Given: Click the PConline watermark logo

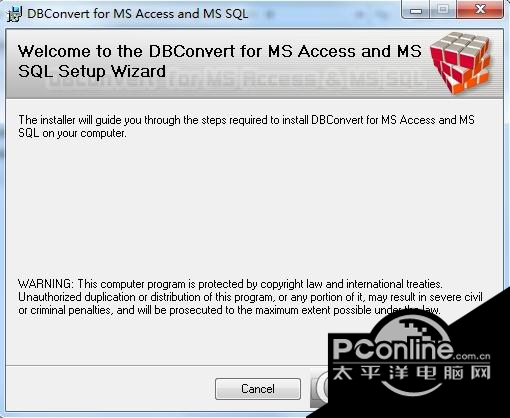Looking at the screenshot, I should pyautogui.click(x=411, y=356).
